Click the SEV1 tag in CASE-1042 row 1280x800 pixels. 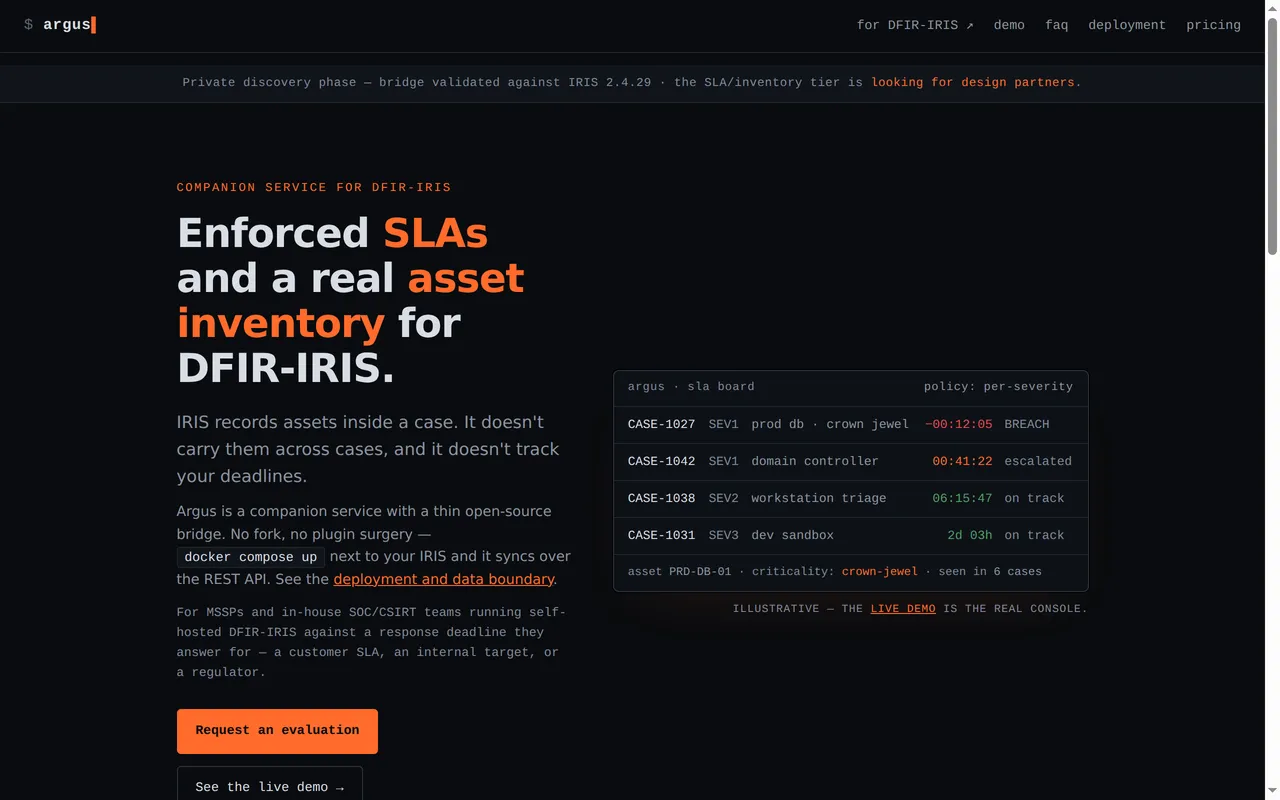723,461
